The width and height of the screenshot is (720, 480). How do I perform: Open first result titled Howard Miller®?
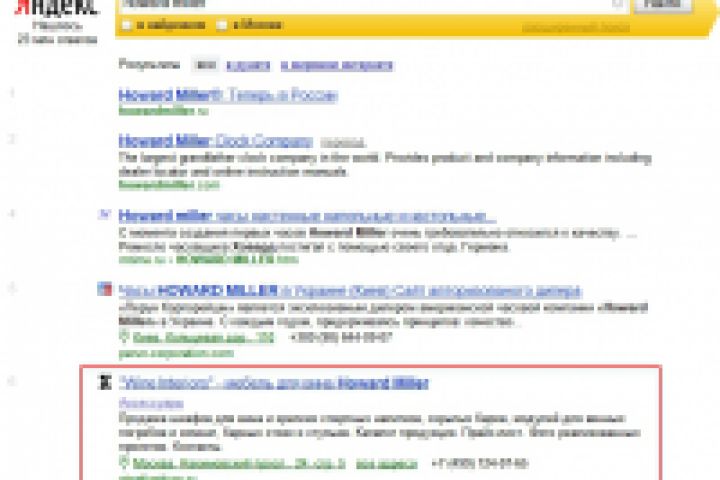(228, 96)
